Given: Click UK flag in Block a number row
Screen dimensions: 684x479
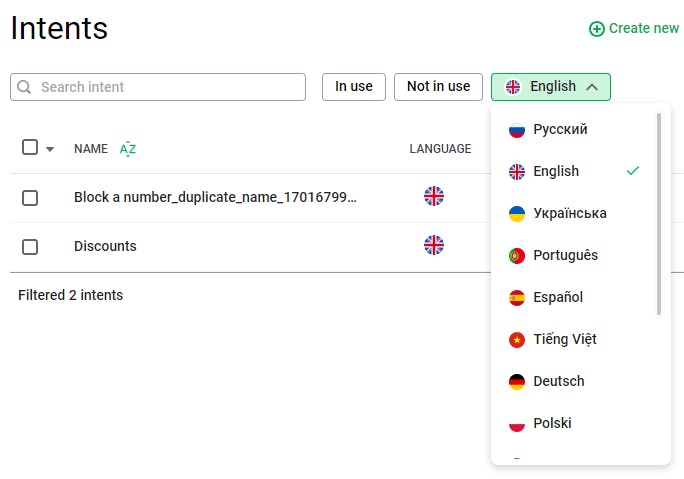Looking at the screenshot, I should pos(433,196).
